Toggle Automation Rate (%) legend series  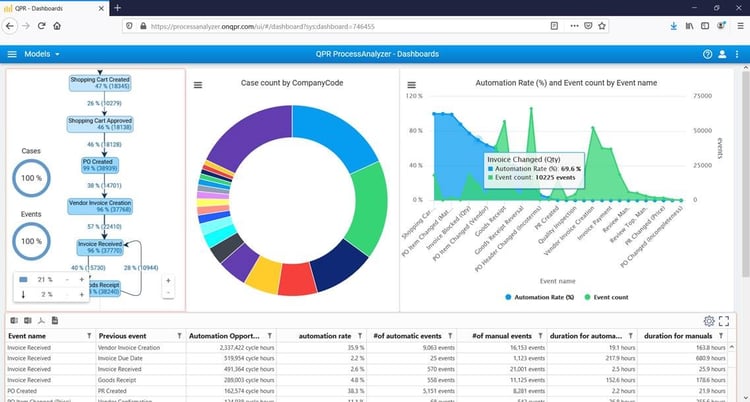coord(540,297)
